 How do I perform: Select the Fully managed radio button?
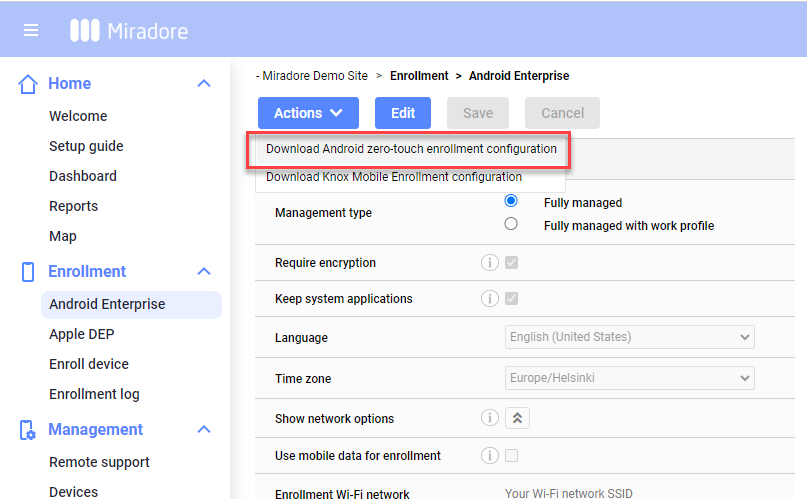click(x=512, y=201)
